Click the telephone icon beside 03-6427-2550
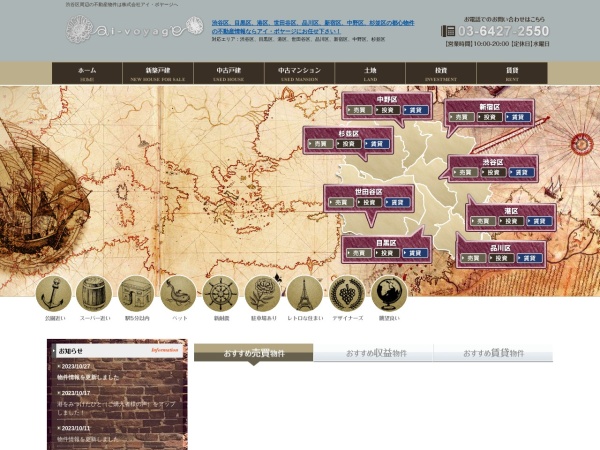Image resolution: width=600 pixels, height=450 pixels. [x=448, y=31]
